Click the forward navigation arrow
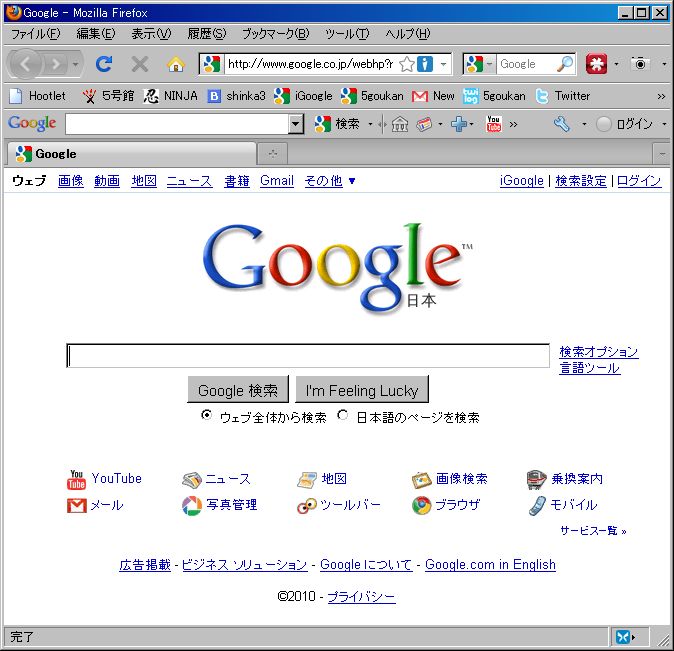Image resolution: width=674 pixels, height=651 pixels. coord(56,64)
